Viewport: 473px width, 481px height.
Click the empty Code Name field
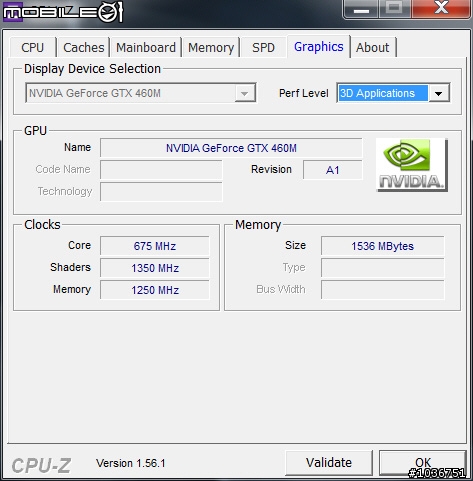pos(161,170)
